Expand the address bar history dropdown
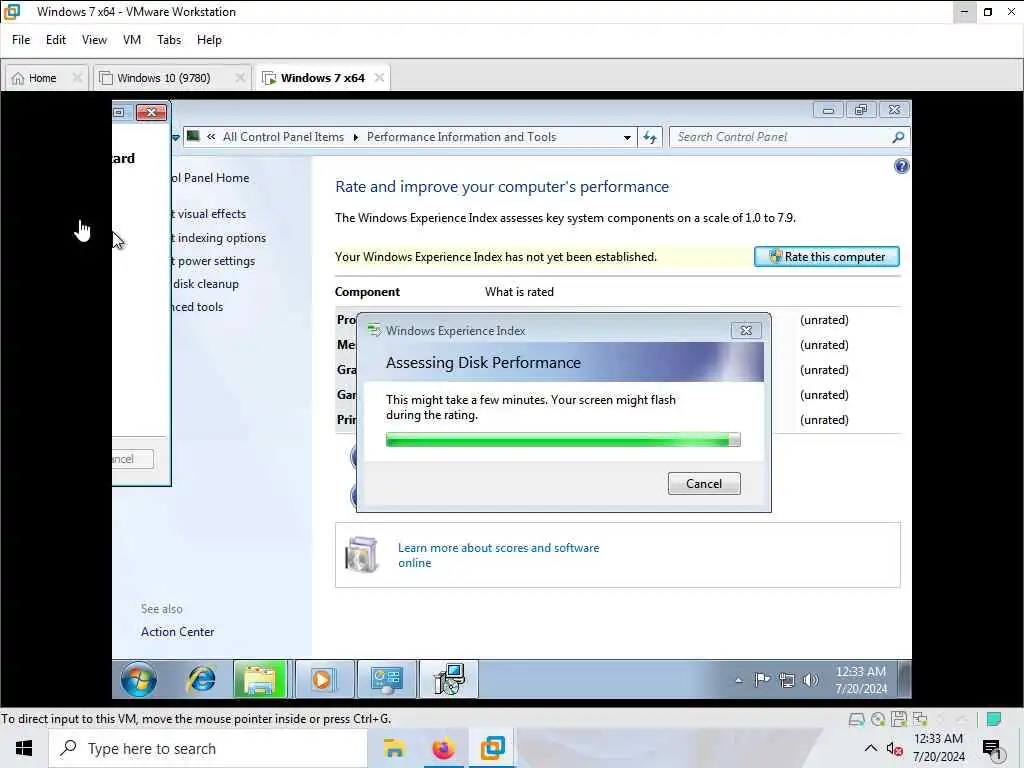This screenshot has width=1024, height=768. (627, 138)
